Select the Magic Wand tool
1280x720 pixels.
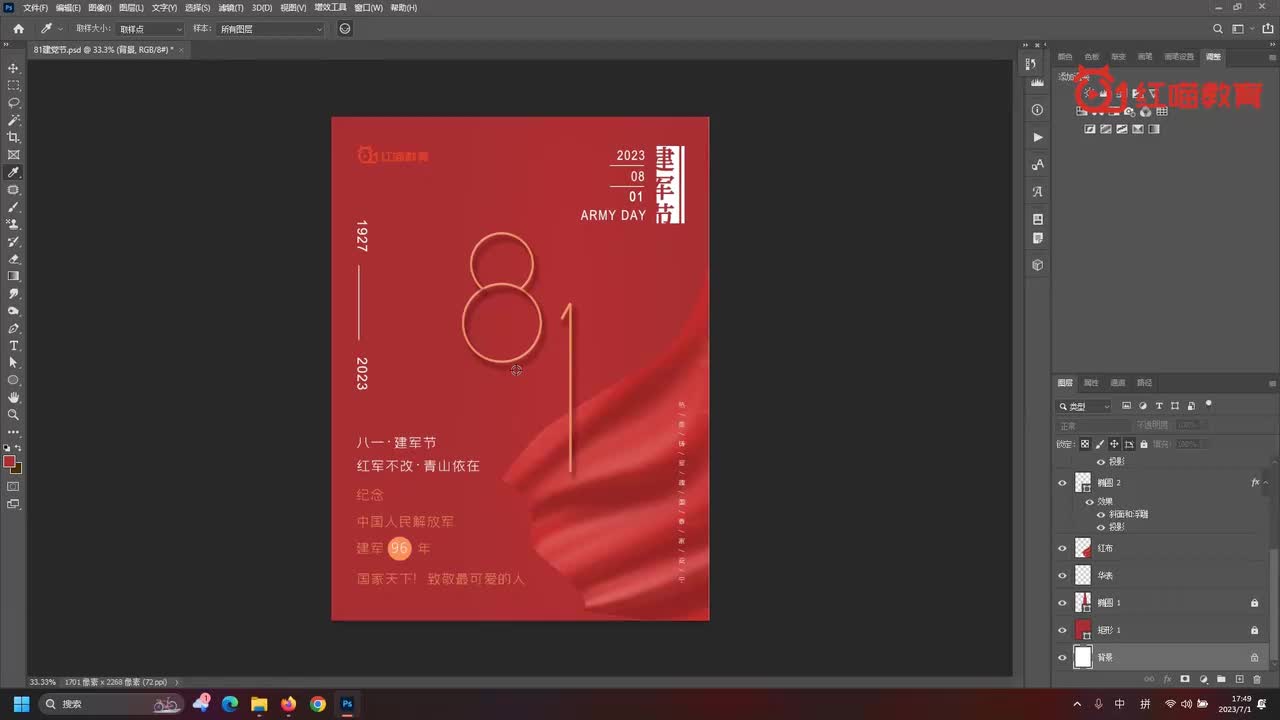pos(14,120)
